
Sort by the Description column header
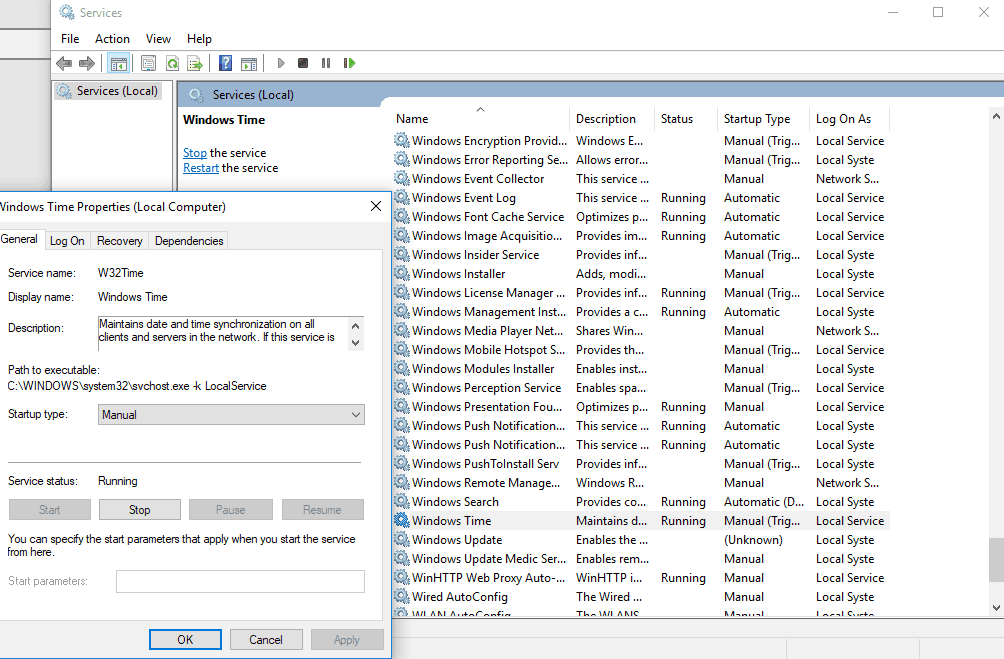pos(611,118)
